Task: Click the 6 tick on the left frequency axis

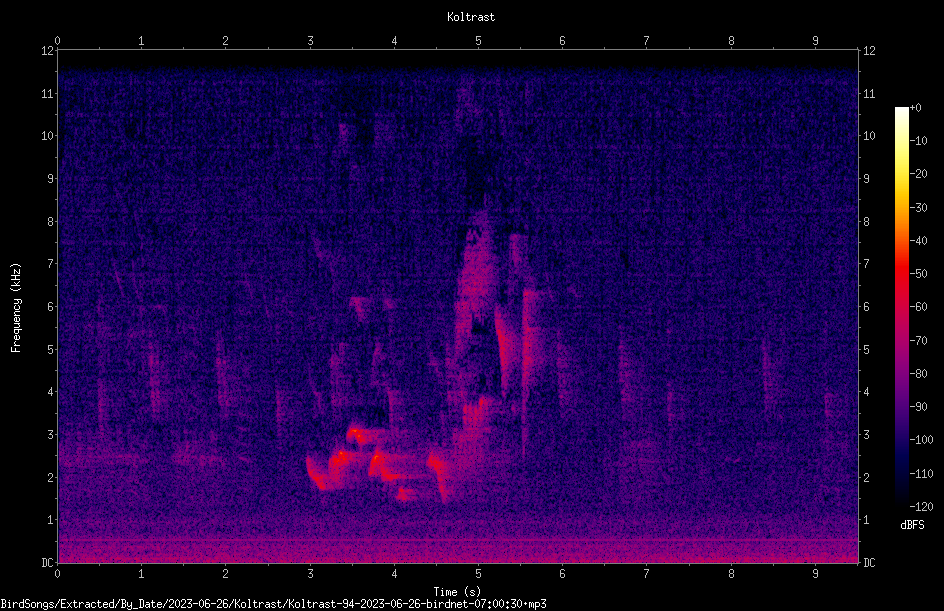Action: (x=51, y=307)
